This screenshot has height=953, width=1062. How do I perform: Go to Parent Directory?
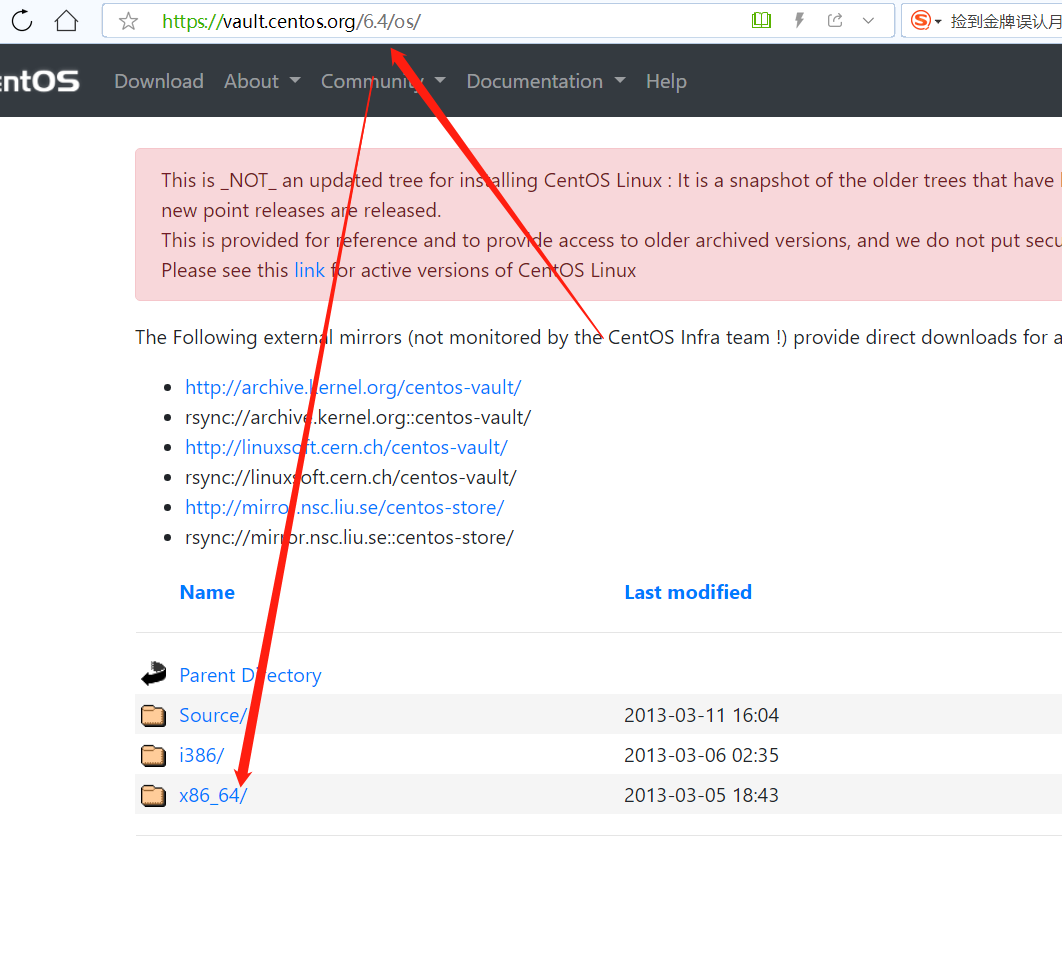click(x=251, y=675)
